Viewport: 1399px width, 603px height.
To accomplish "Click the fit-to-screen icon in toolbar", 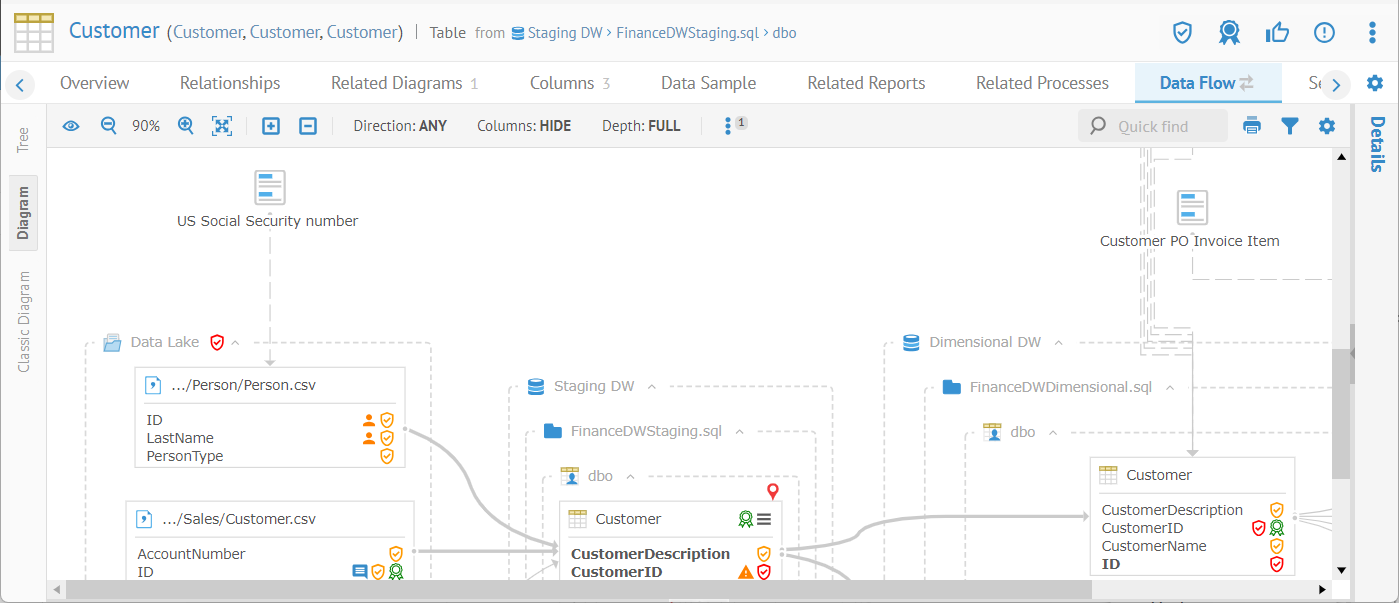I will pos(222,126).
